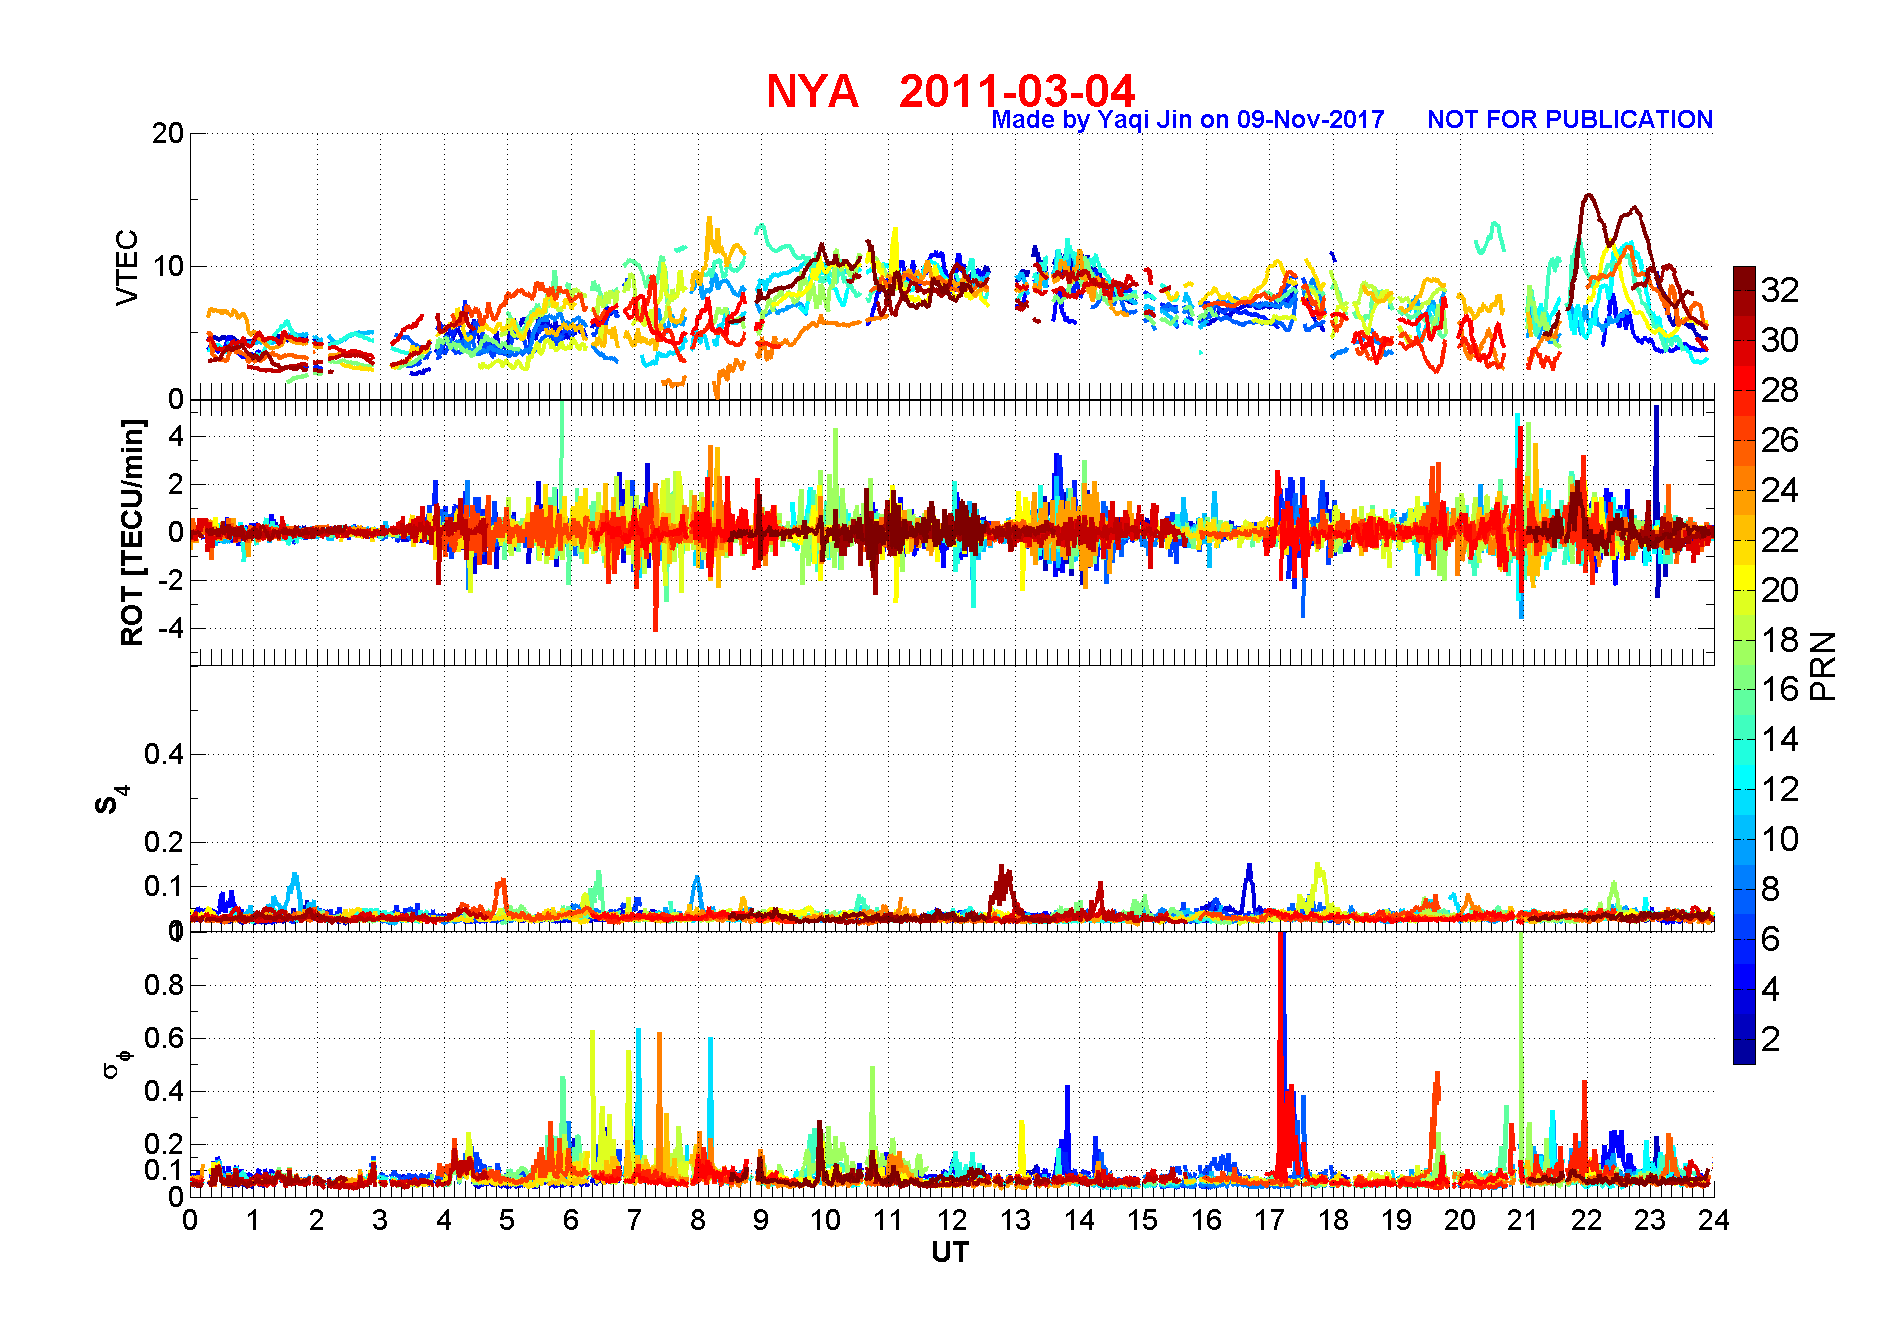Click tick label 4 on the ROT axis
The image size is (1904, 1330).
pos(176,436)
